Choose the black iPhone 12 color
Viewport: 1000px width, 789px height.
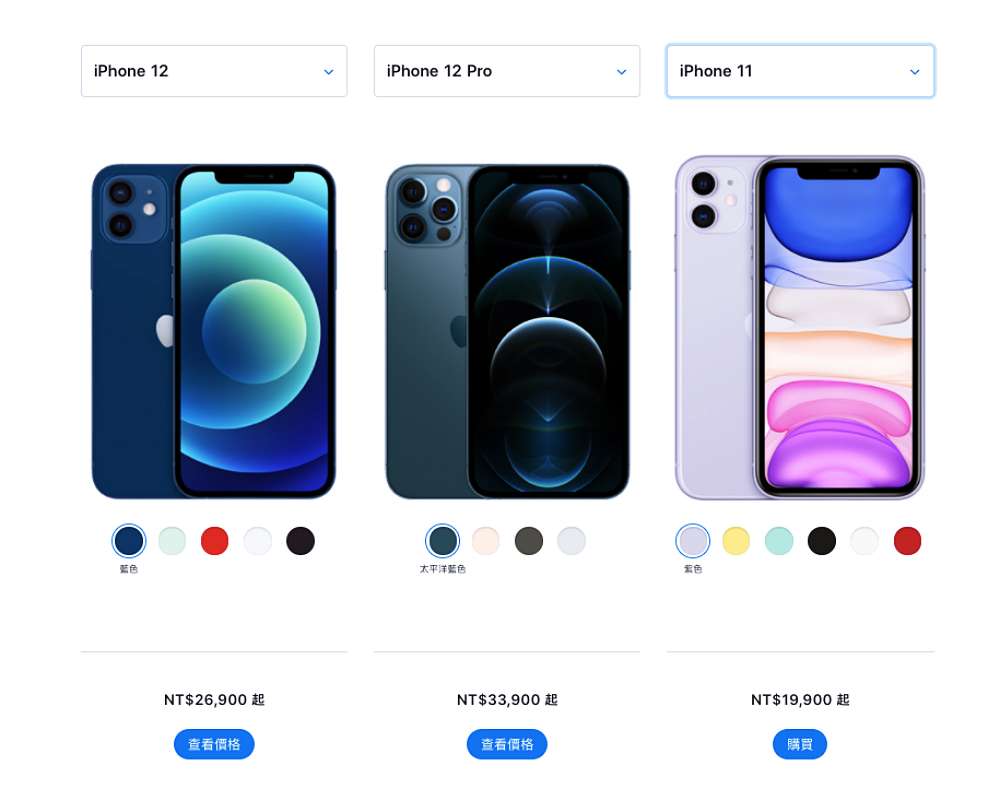coord(300,541)
